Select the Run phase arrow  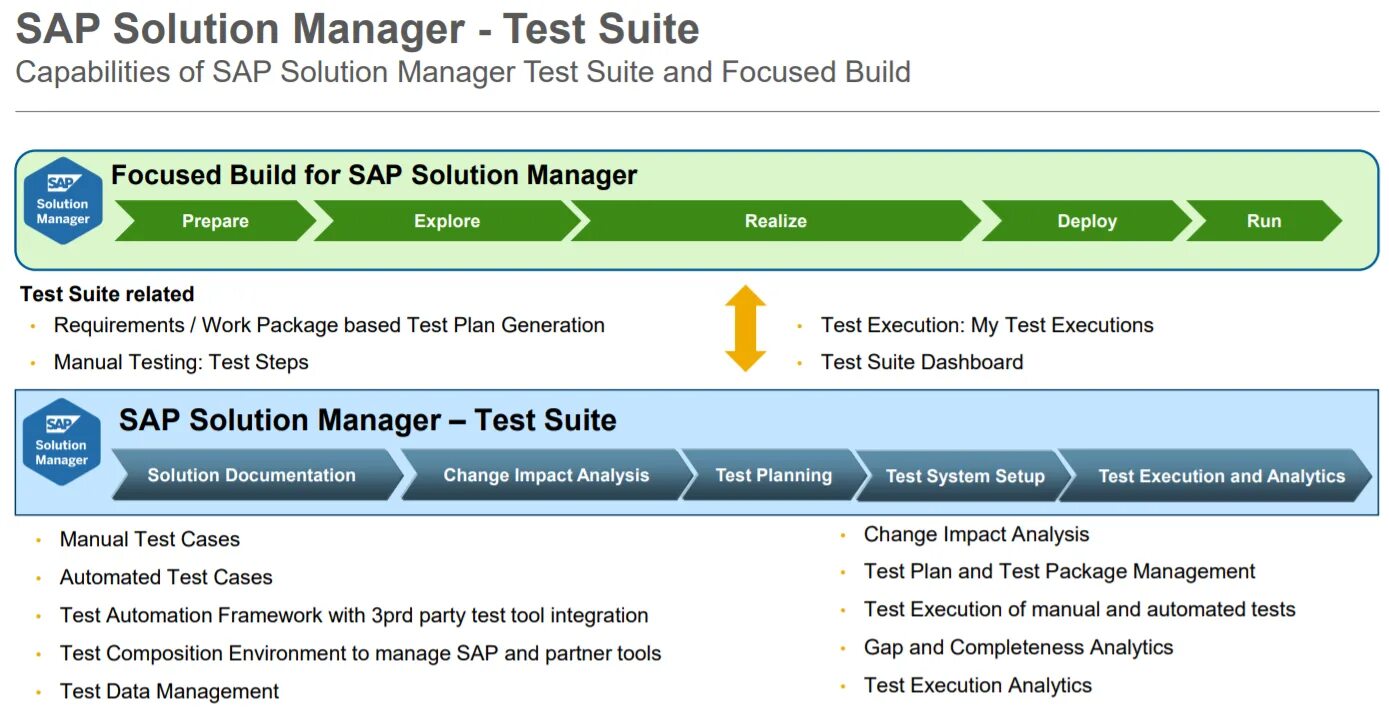pyautogui.click(x=1263, y=221)
